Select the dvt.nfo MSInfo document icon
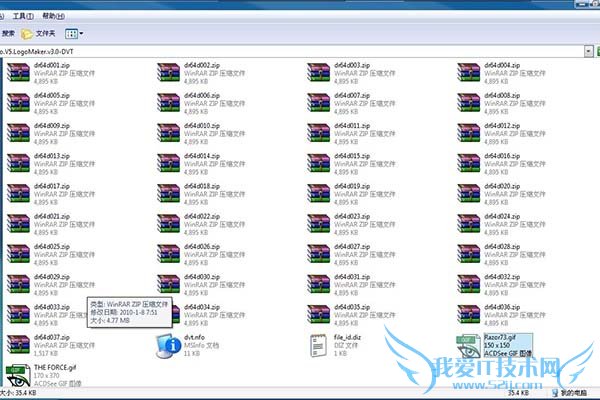The height and width of the screenshot is (400, 600). 168,346
